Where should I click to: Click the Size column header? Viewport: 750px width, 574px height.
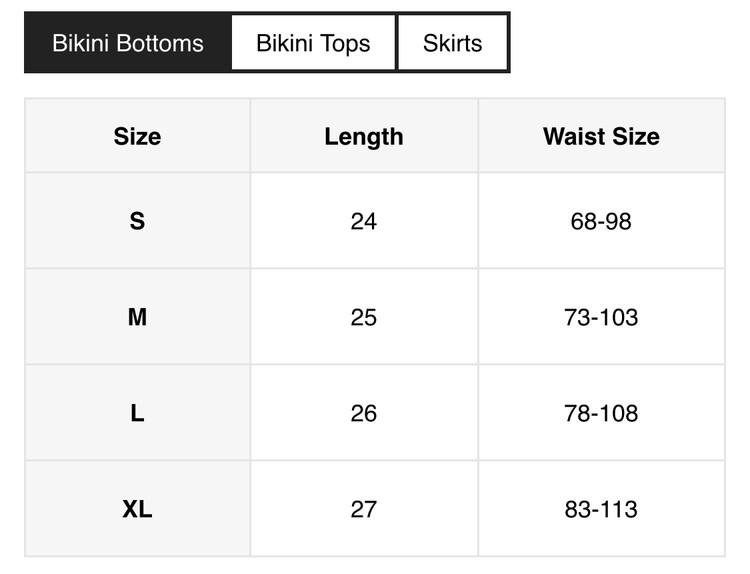pos(137,137)
